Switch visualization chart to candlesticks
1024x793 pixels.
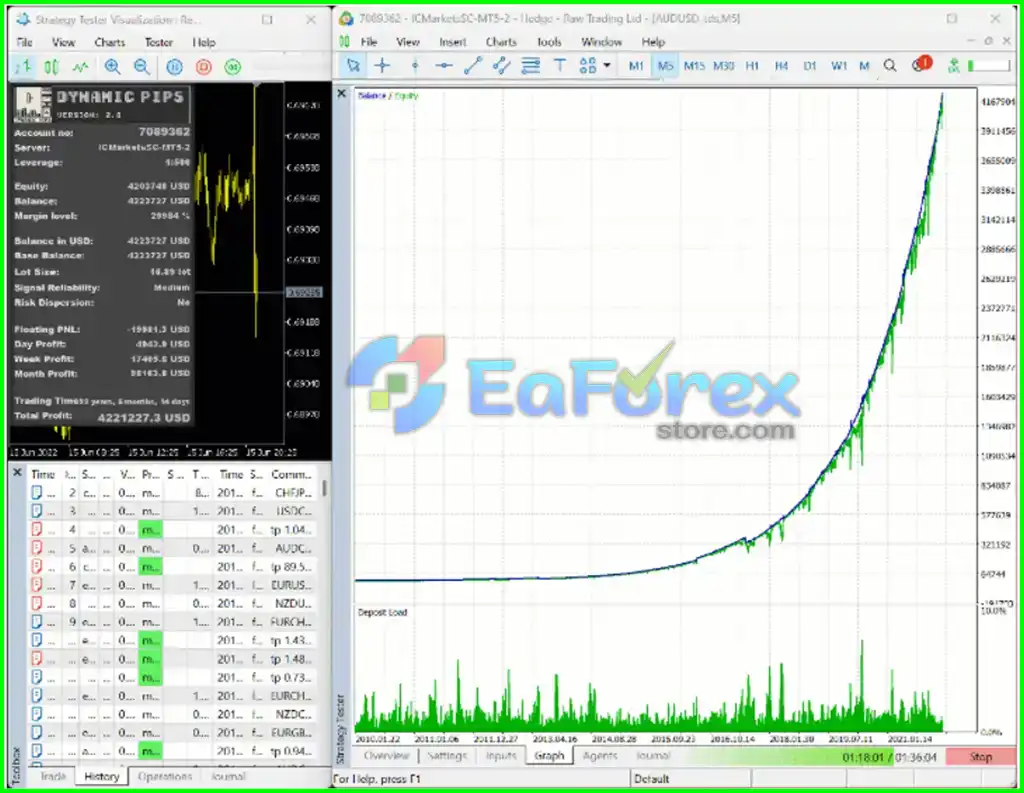[x=51, y=67]
